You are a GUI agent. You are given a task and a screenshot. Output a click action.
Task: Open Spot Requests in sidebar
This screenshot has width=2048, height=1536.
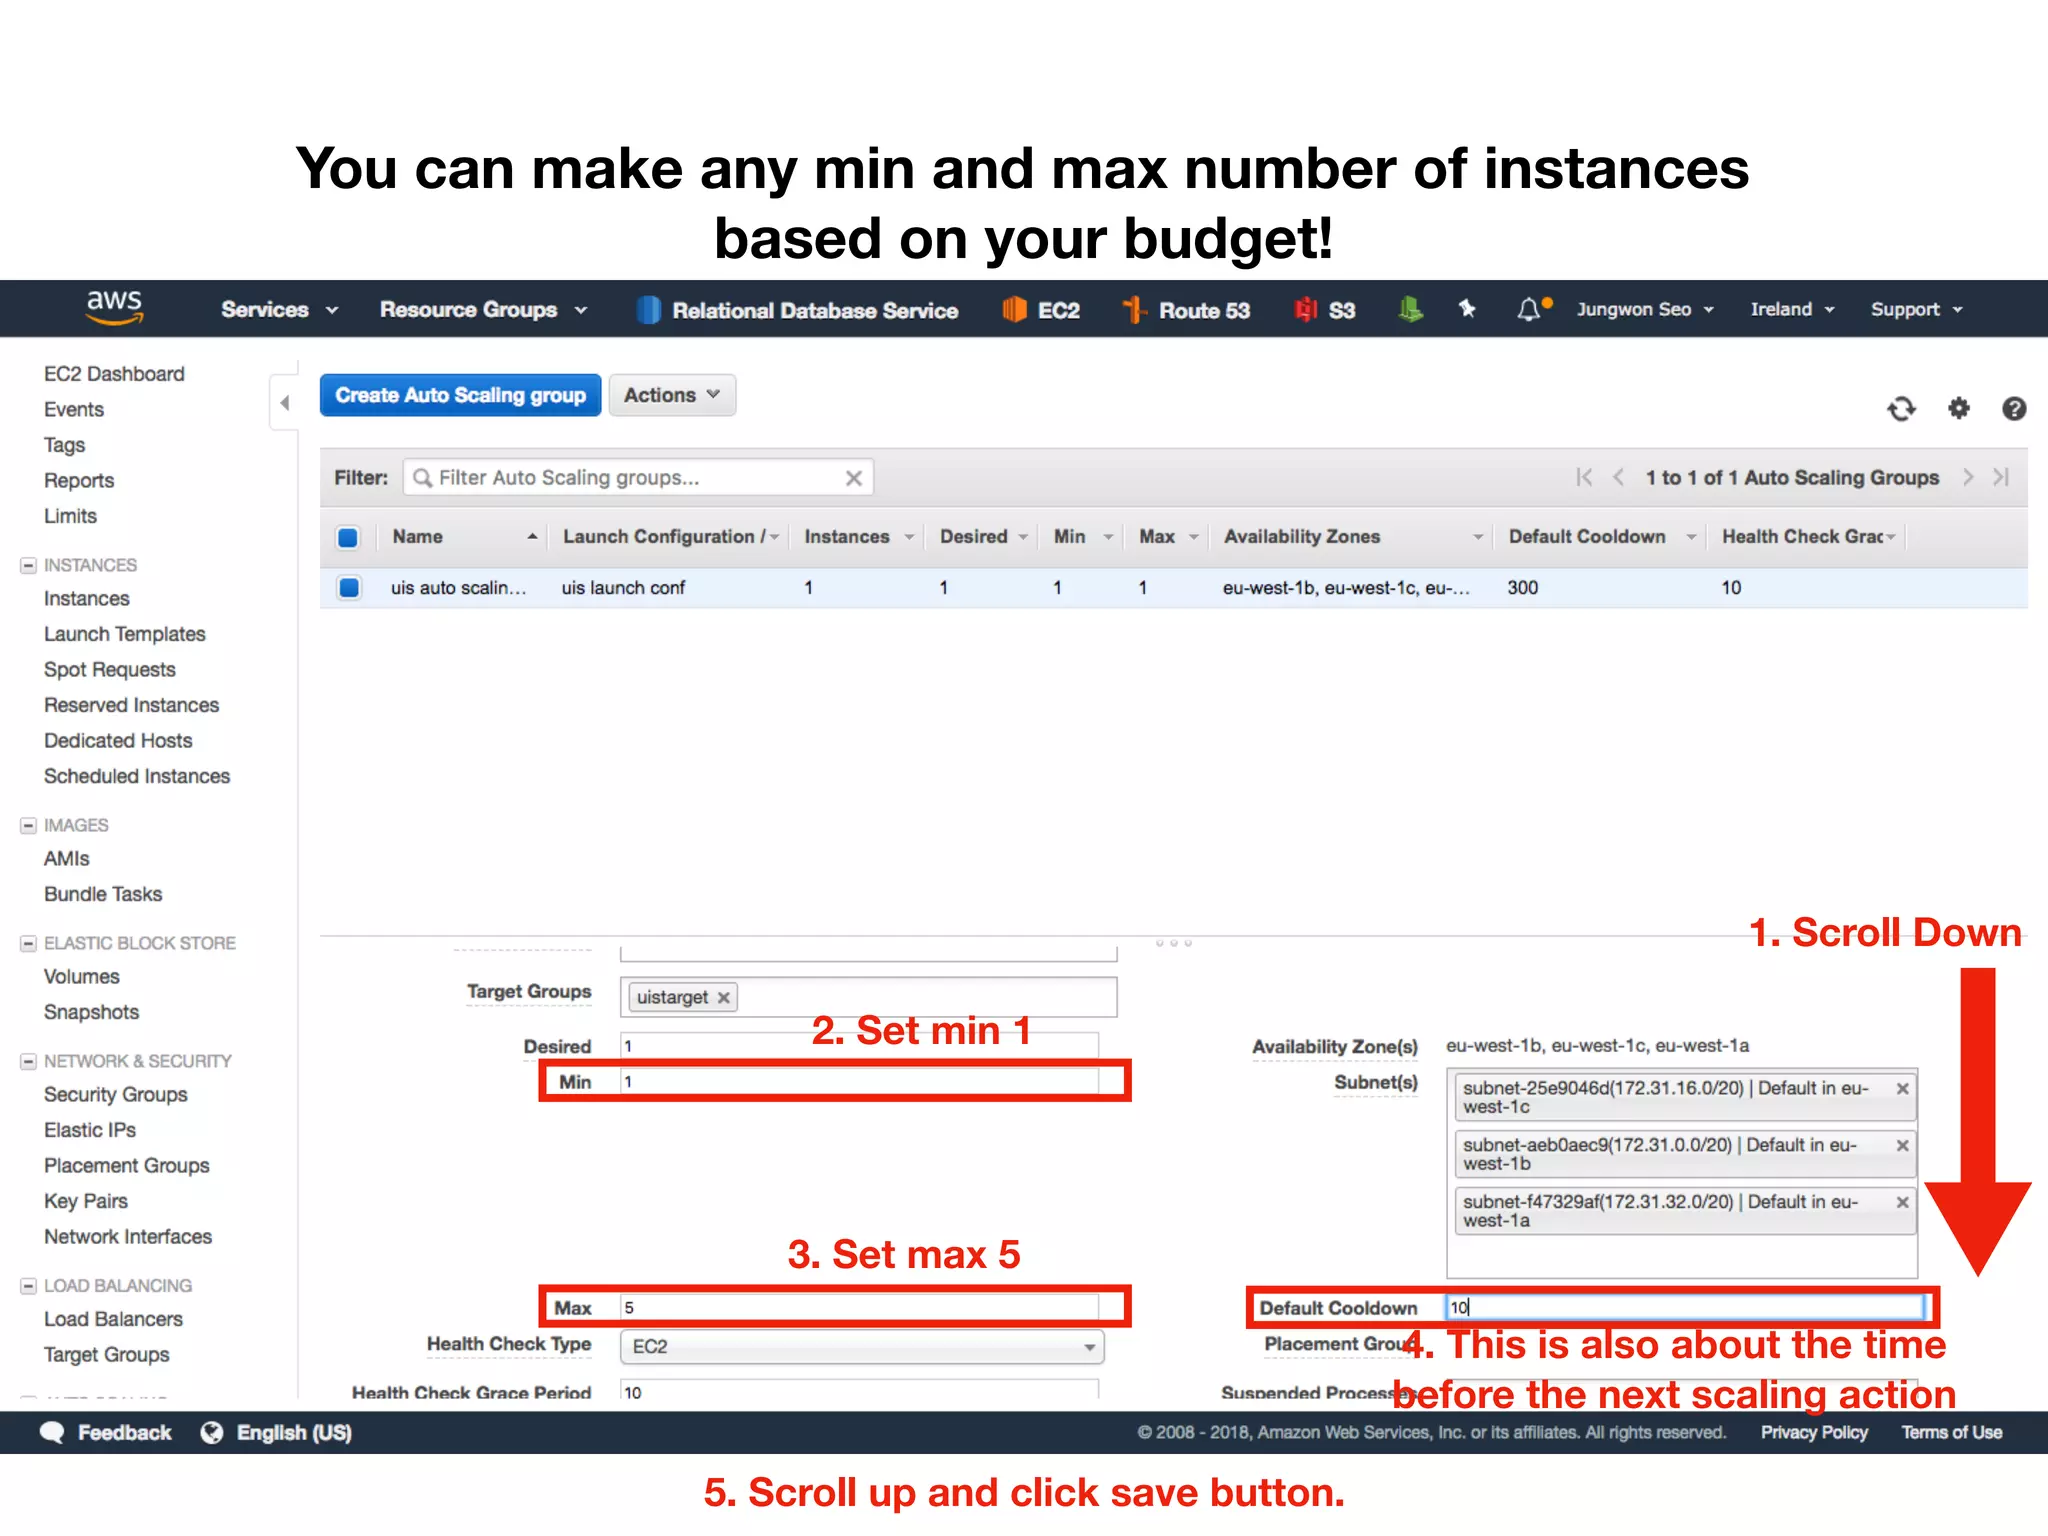(110, 670)
